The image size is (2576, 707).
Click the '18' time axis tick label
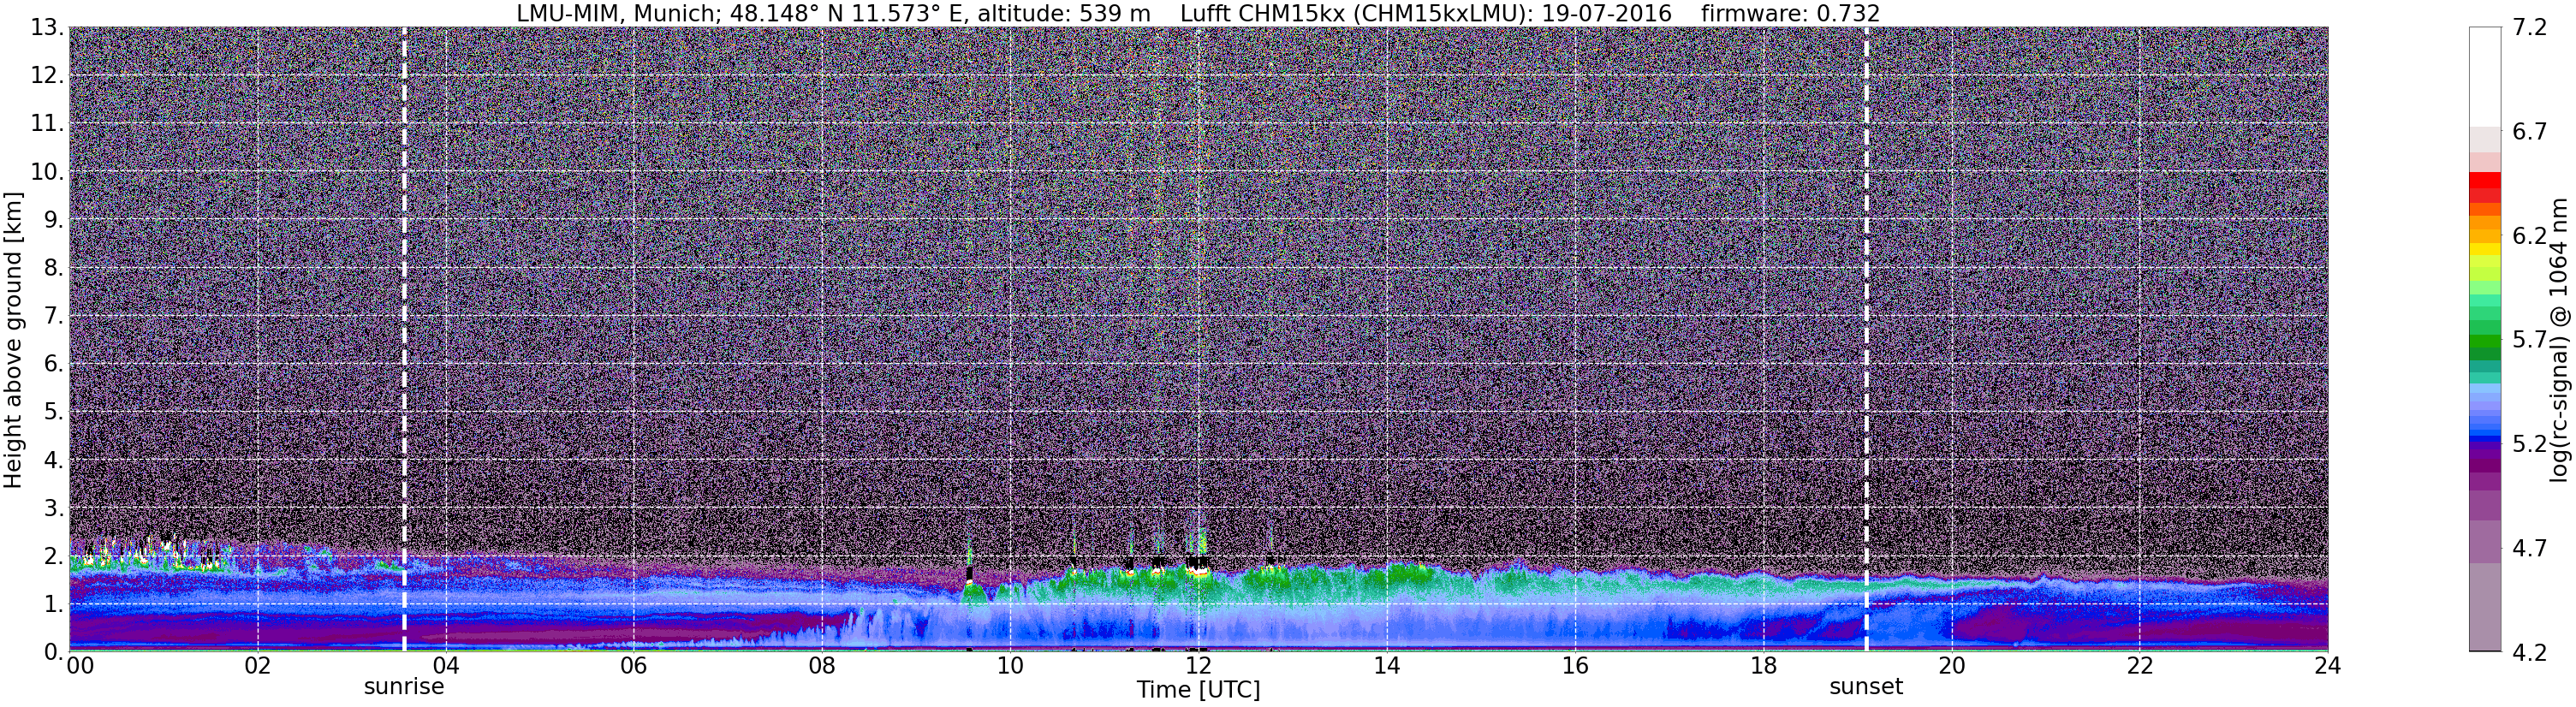click(1763, 666)
